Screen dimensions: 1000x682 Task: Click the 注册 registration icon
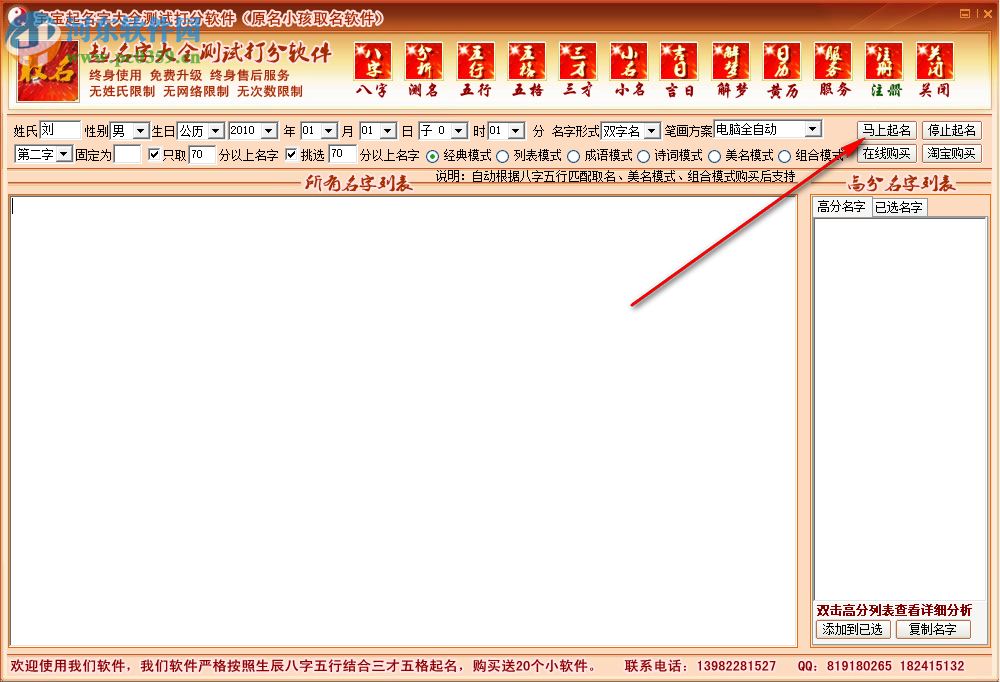(883, 62)
